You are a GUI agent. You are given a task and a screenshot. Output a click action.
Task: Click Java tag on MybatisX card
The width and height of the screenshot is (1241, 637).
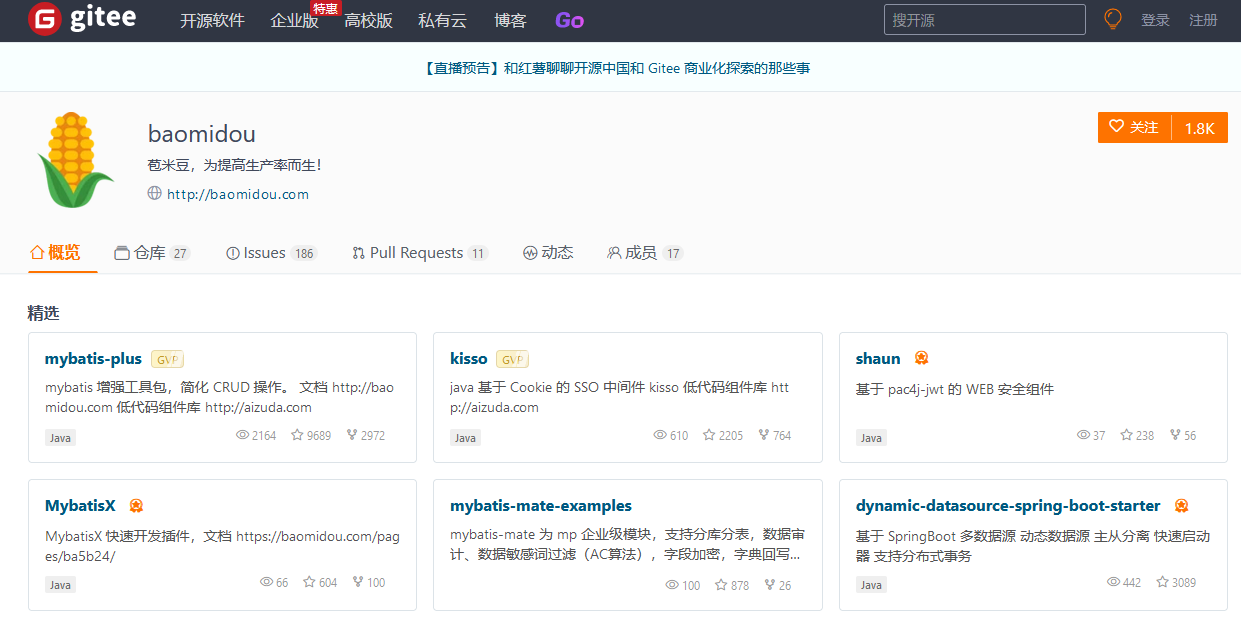click(60, 584)
